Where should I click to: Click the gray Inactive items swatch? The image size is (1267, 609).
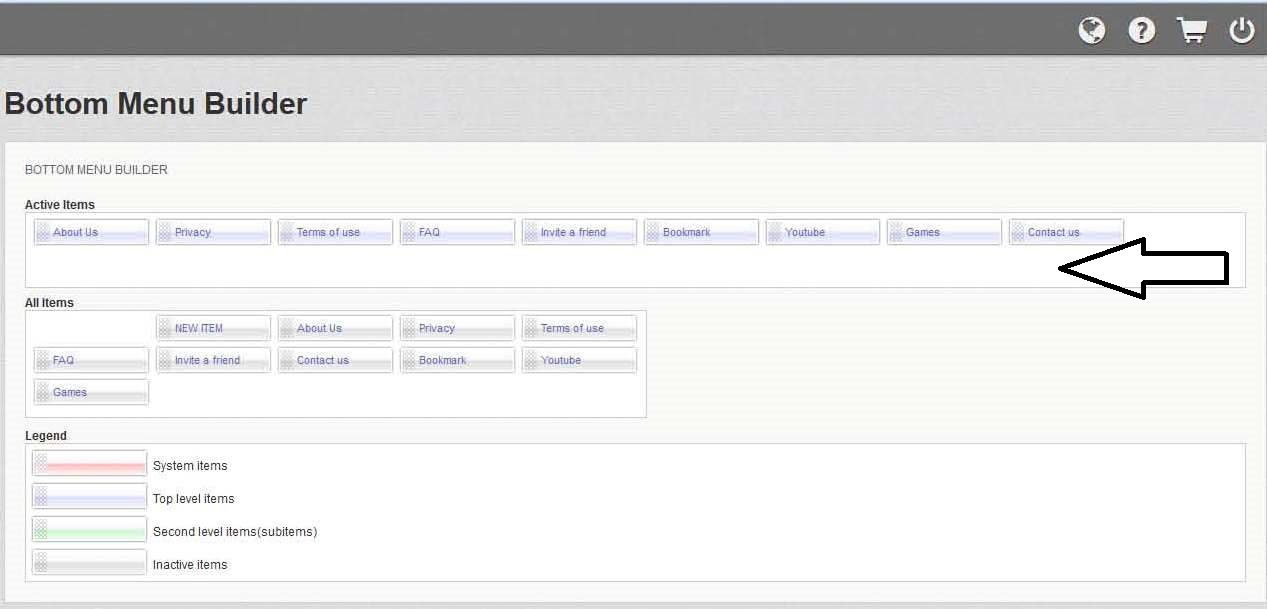coord(89,563)
